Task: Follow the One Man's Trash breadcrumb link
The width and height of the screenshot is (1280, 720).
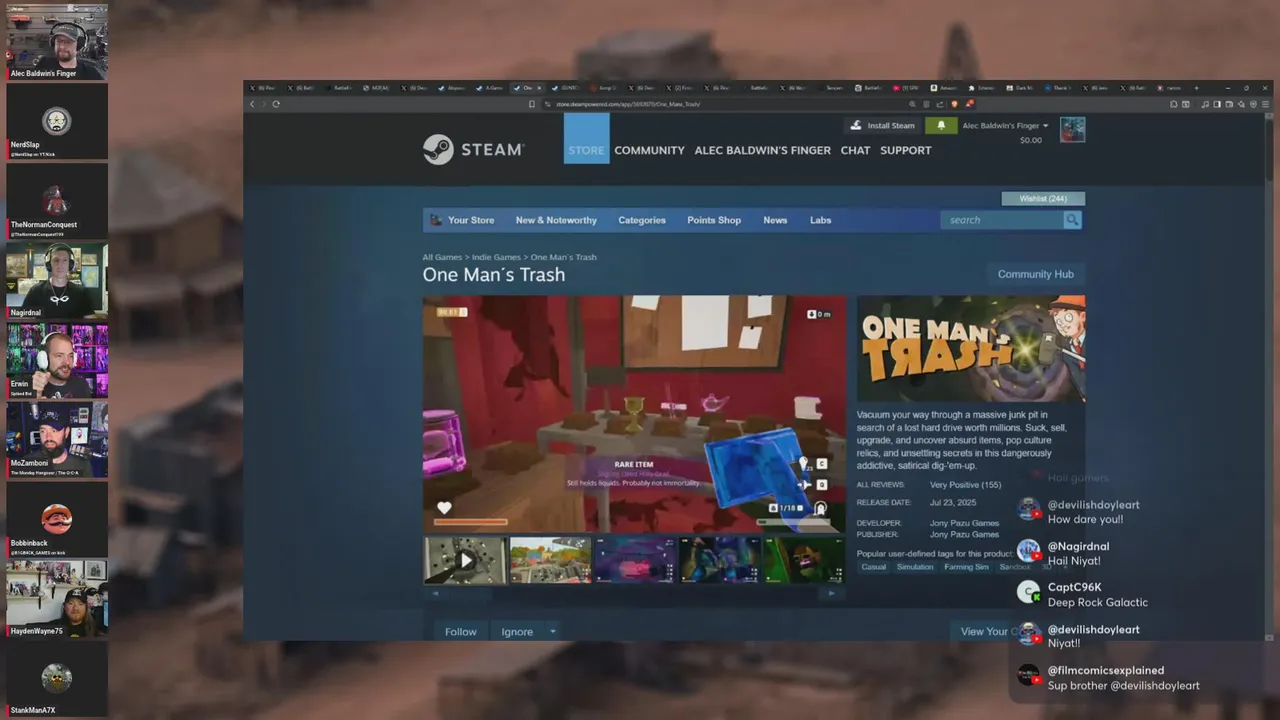Action: 563,257
